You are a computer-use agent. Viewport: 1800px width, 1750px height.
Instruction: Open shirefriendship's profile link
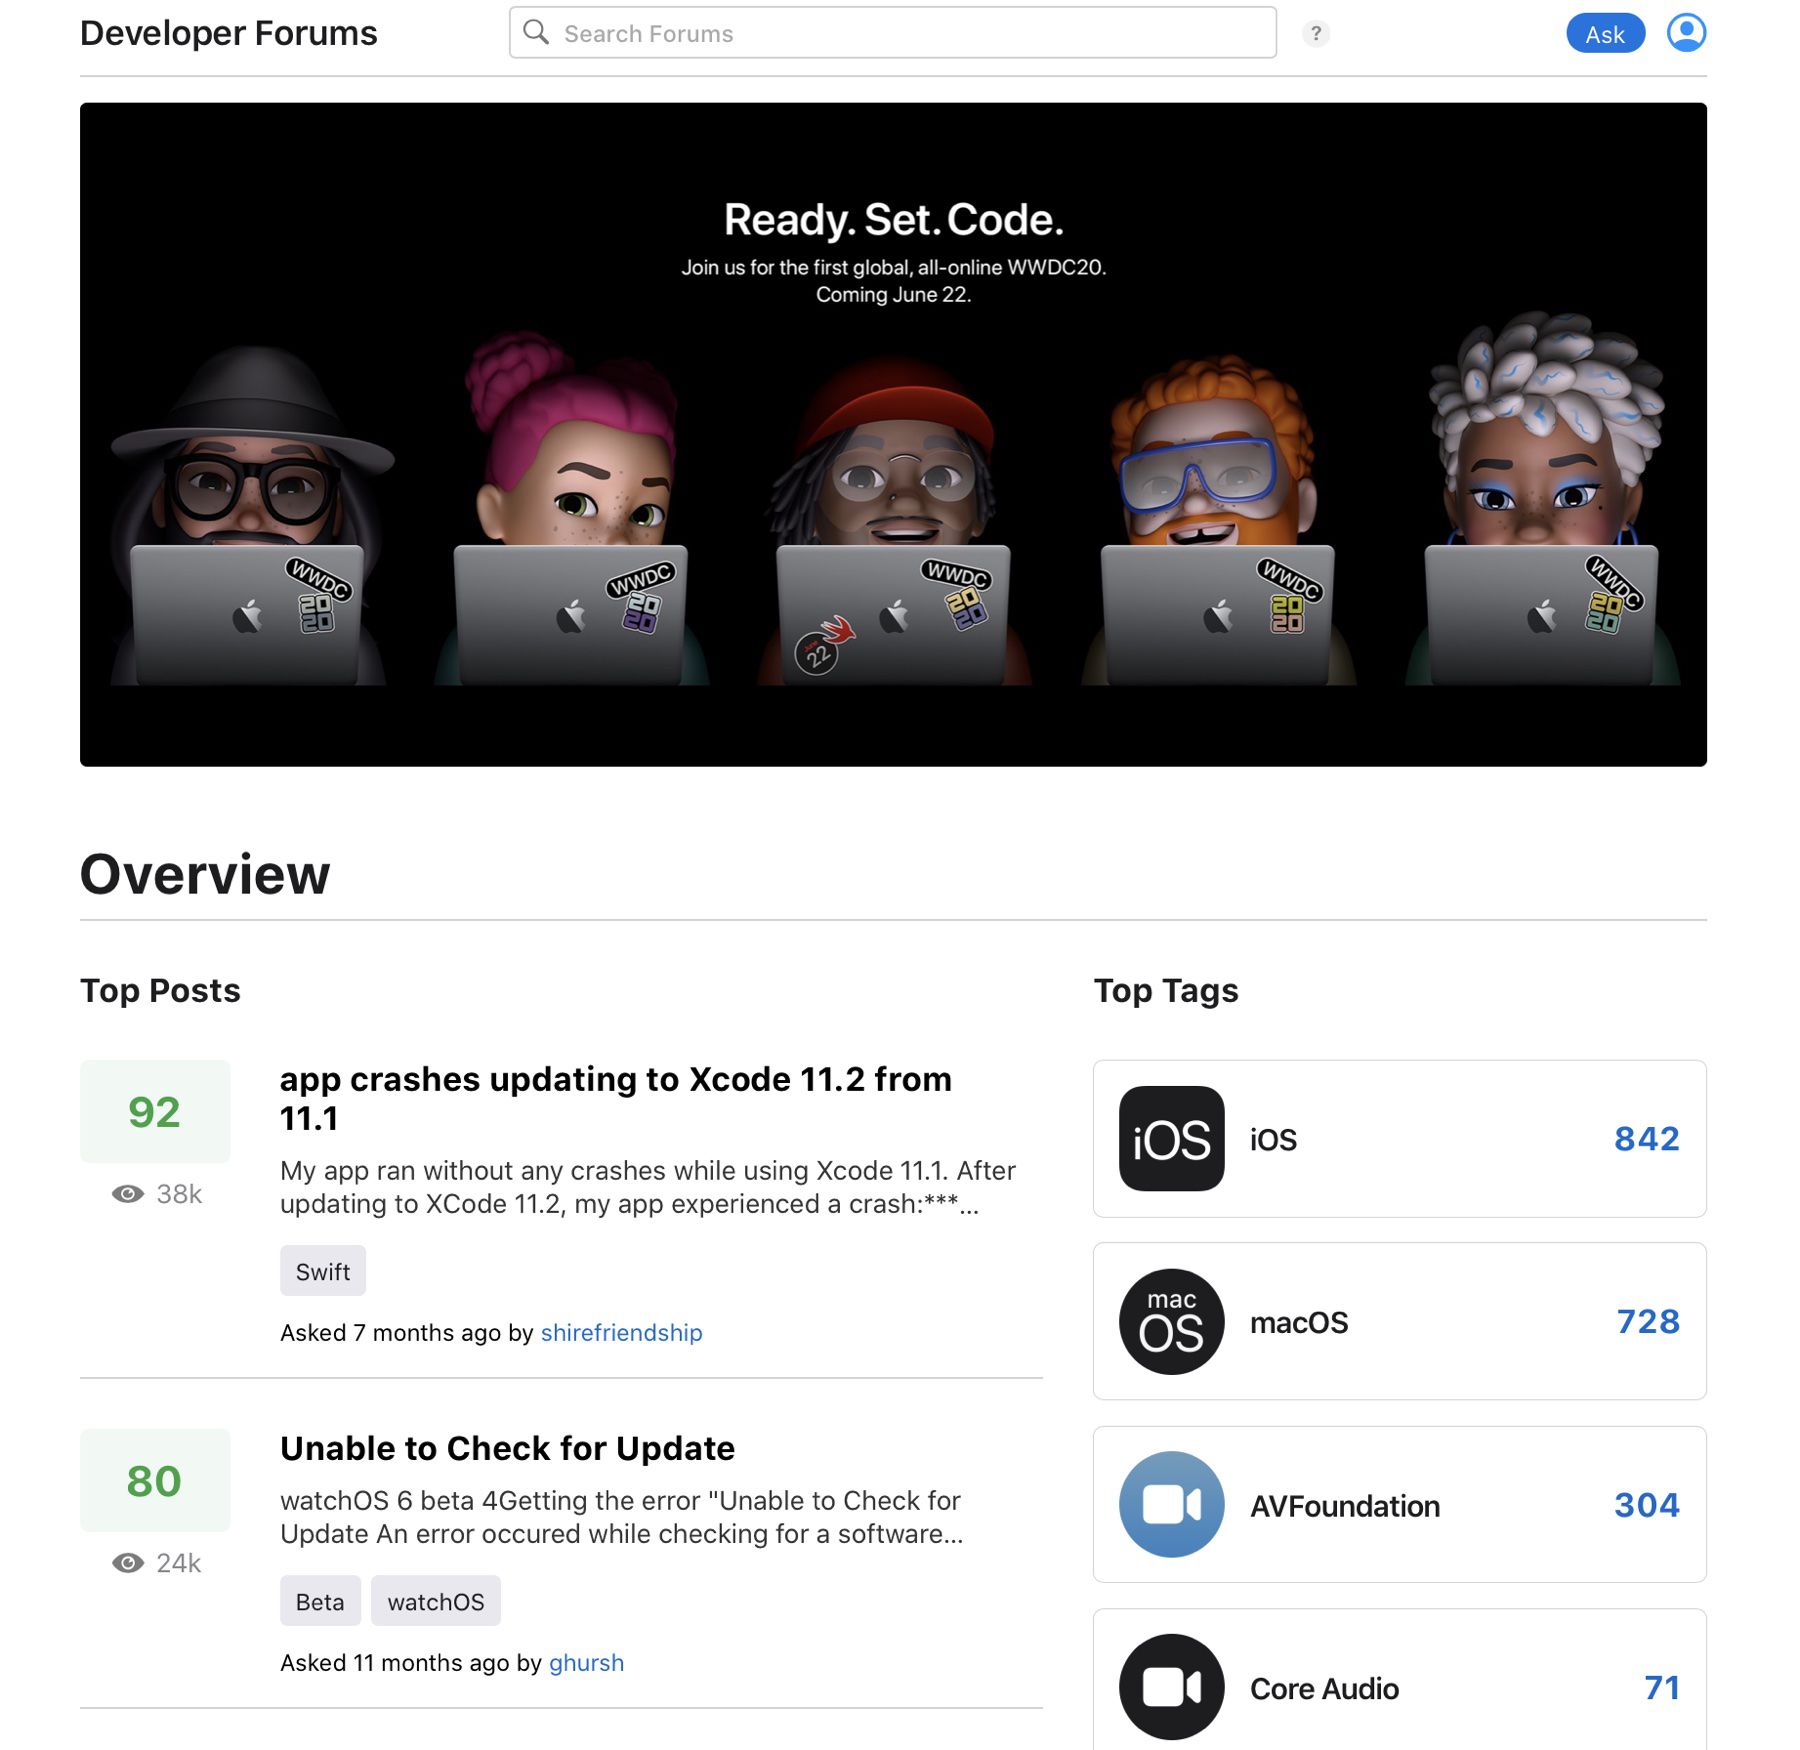pos(621,1333)
